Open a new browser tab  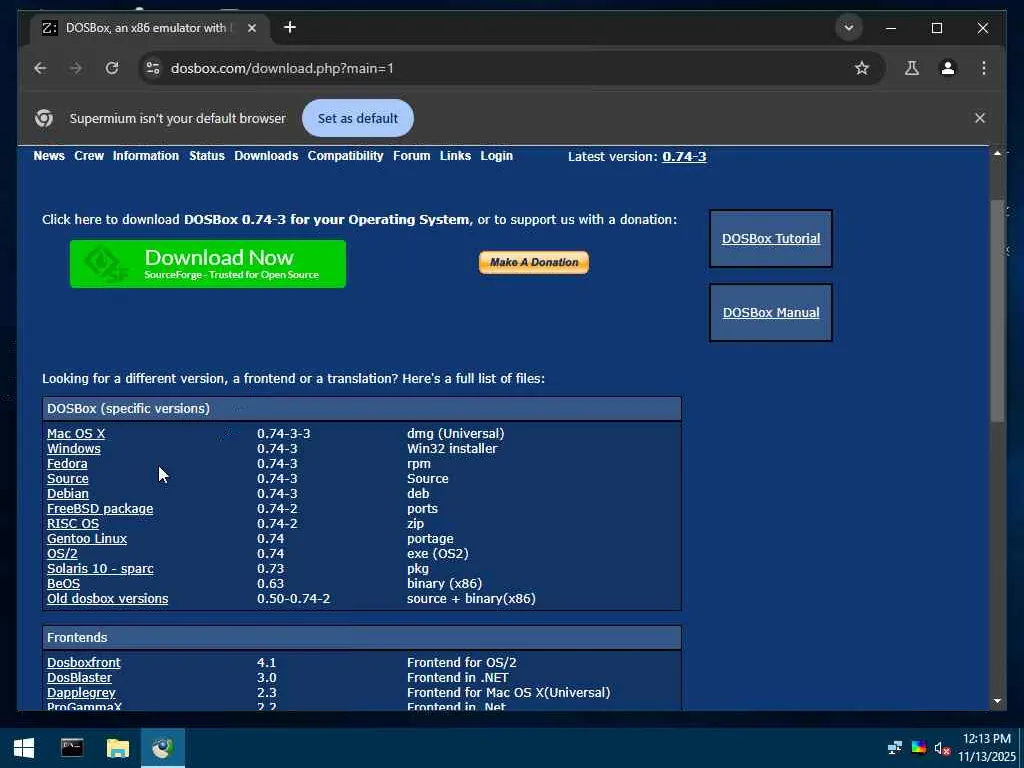[x=290, y=27]
